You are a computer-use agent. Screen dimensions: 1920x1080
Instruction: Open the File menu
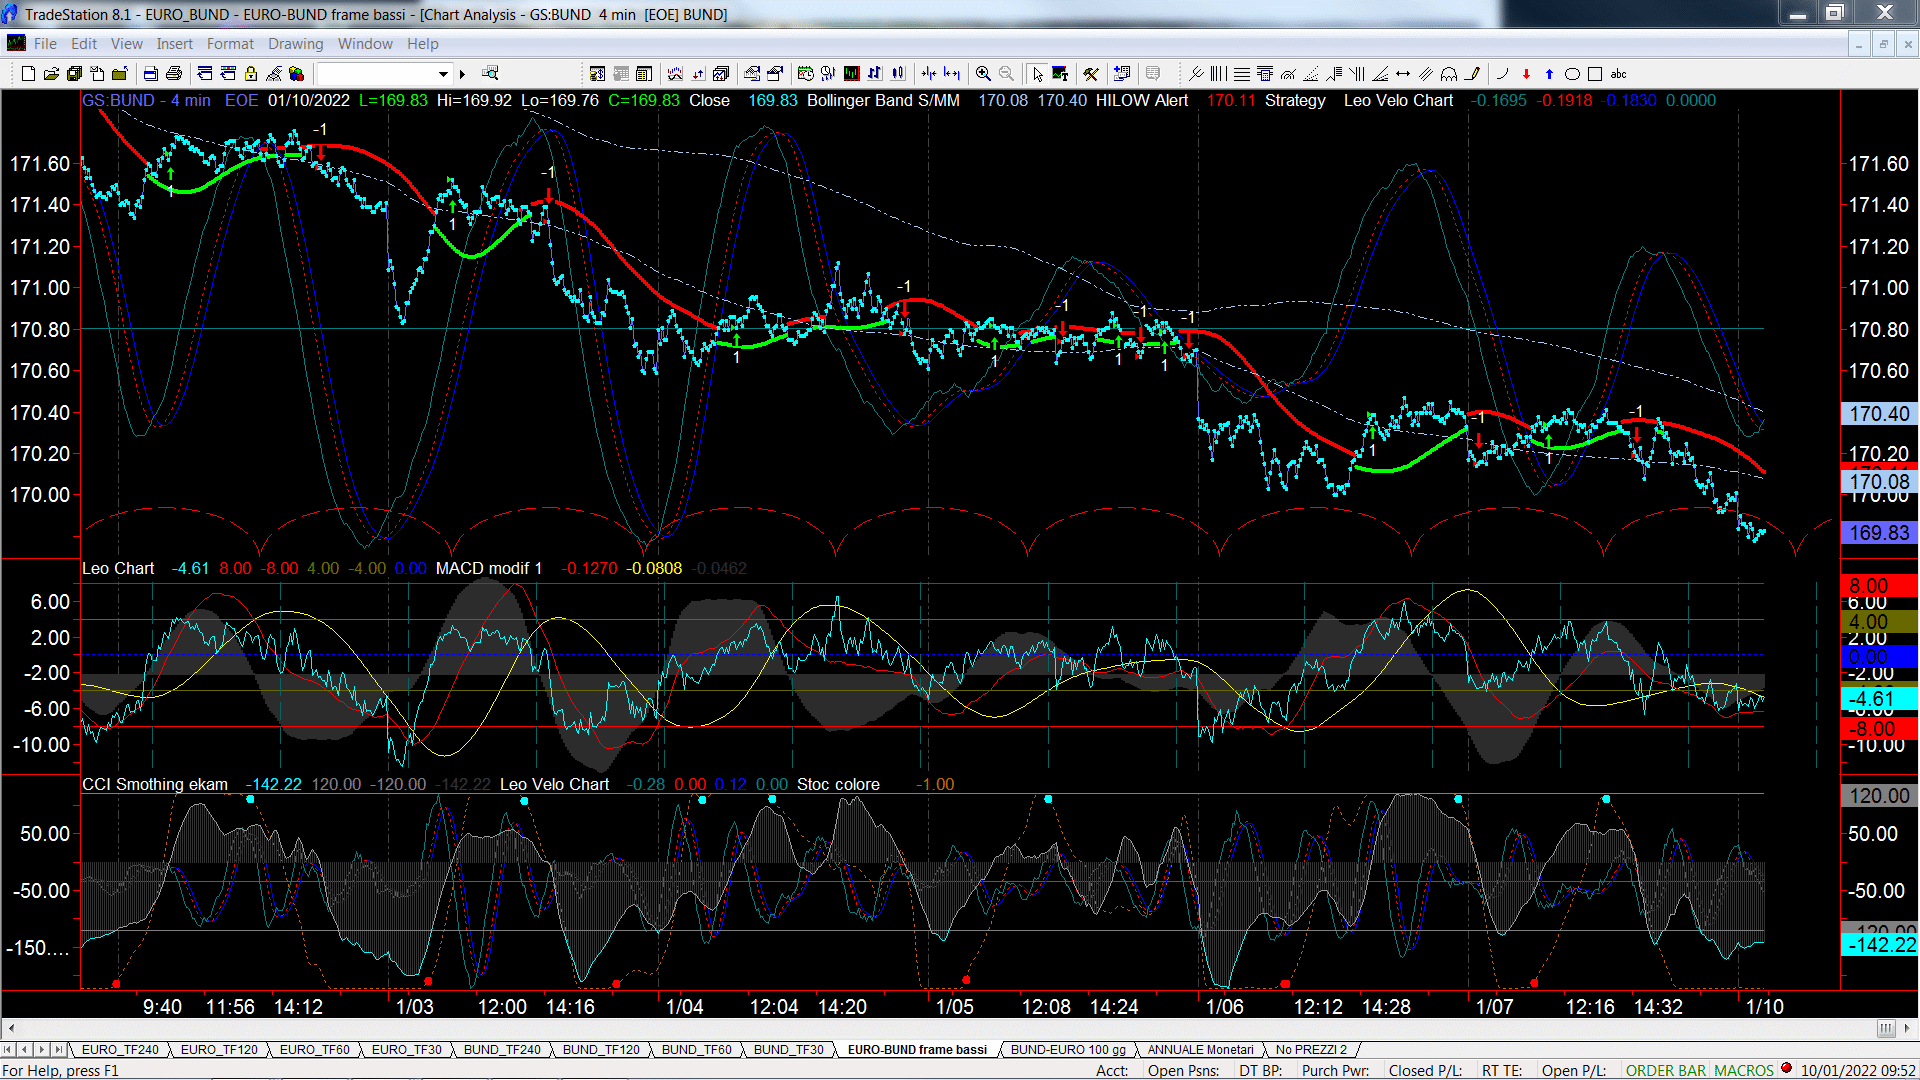45,44
